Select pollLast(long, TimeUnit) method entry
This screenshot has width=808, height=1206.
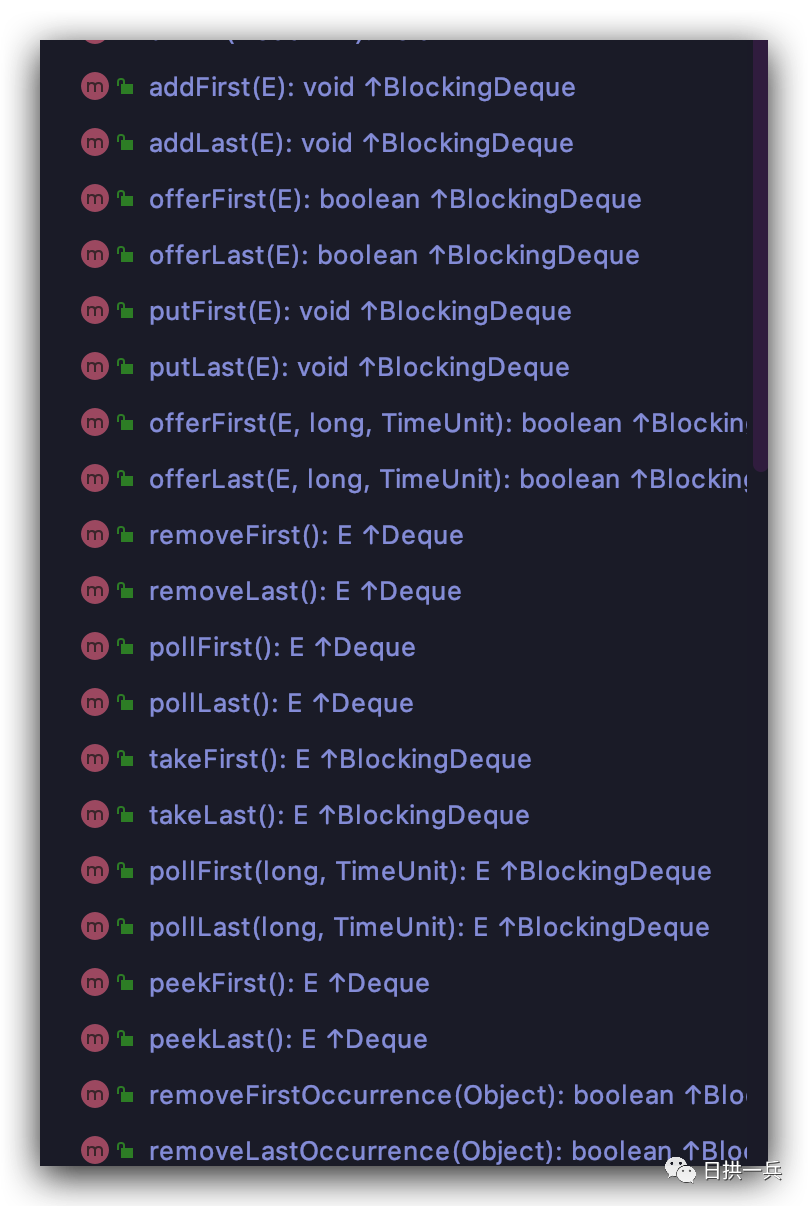click(429, 927)
